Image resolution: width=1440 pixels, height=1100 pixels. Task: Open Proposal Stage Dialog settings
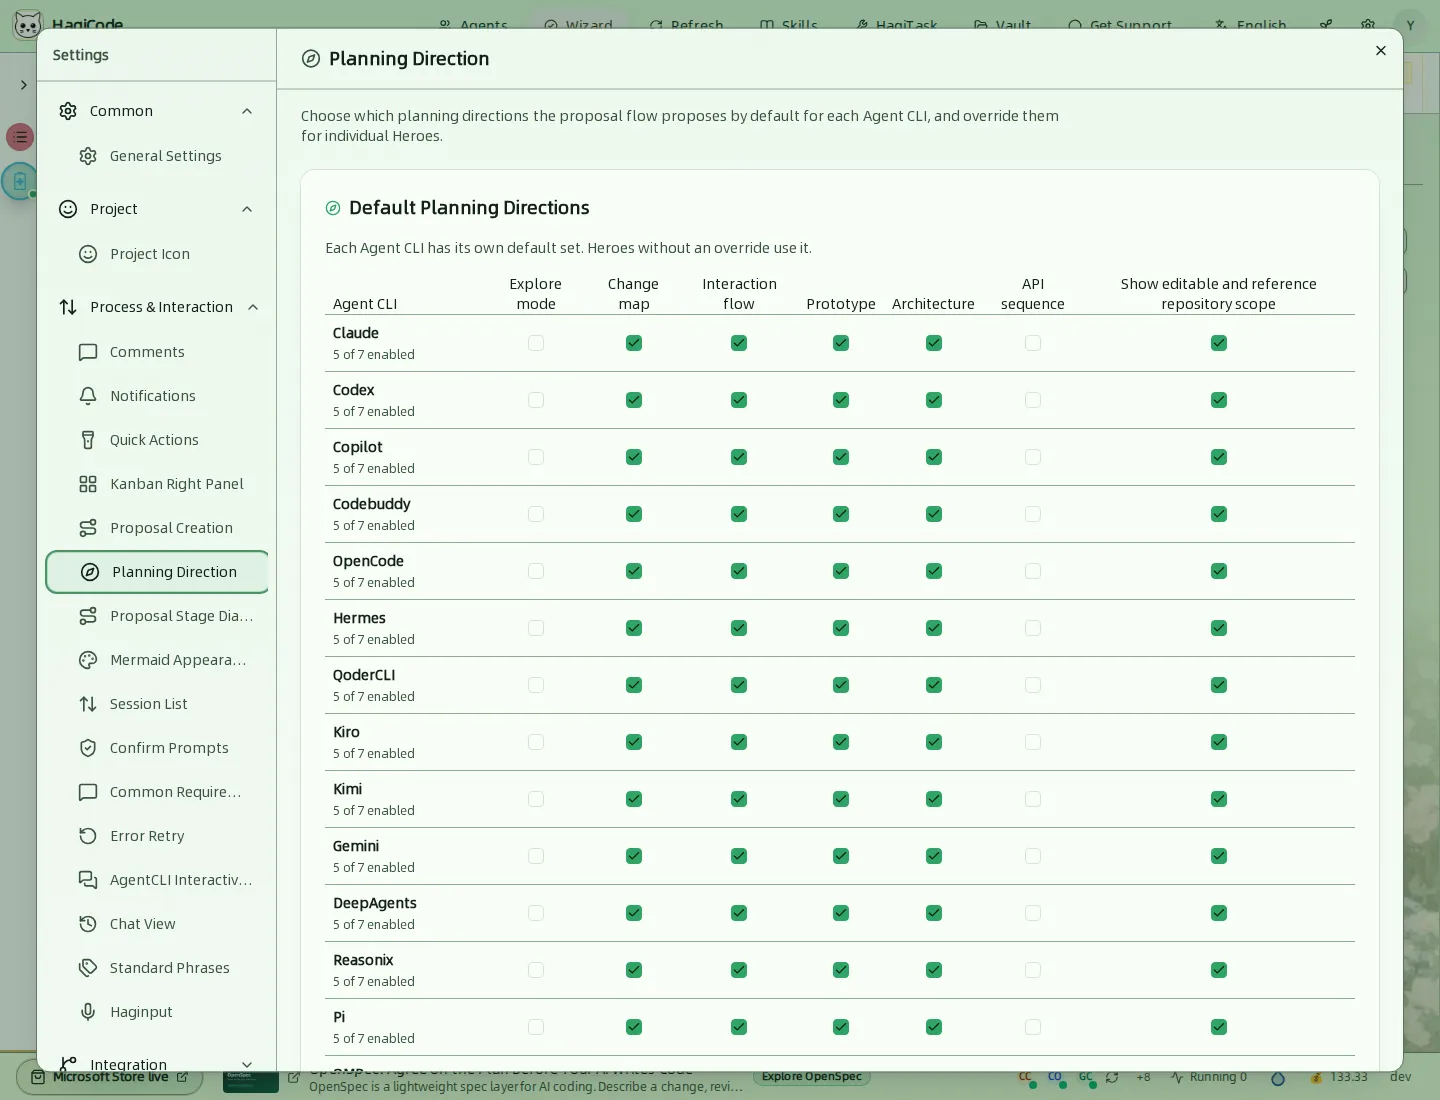click(x=158, y=616)
